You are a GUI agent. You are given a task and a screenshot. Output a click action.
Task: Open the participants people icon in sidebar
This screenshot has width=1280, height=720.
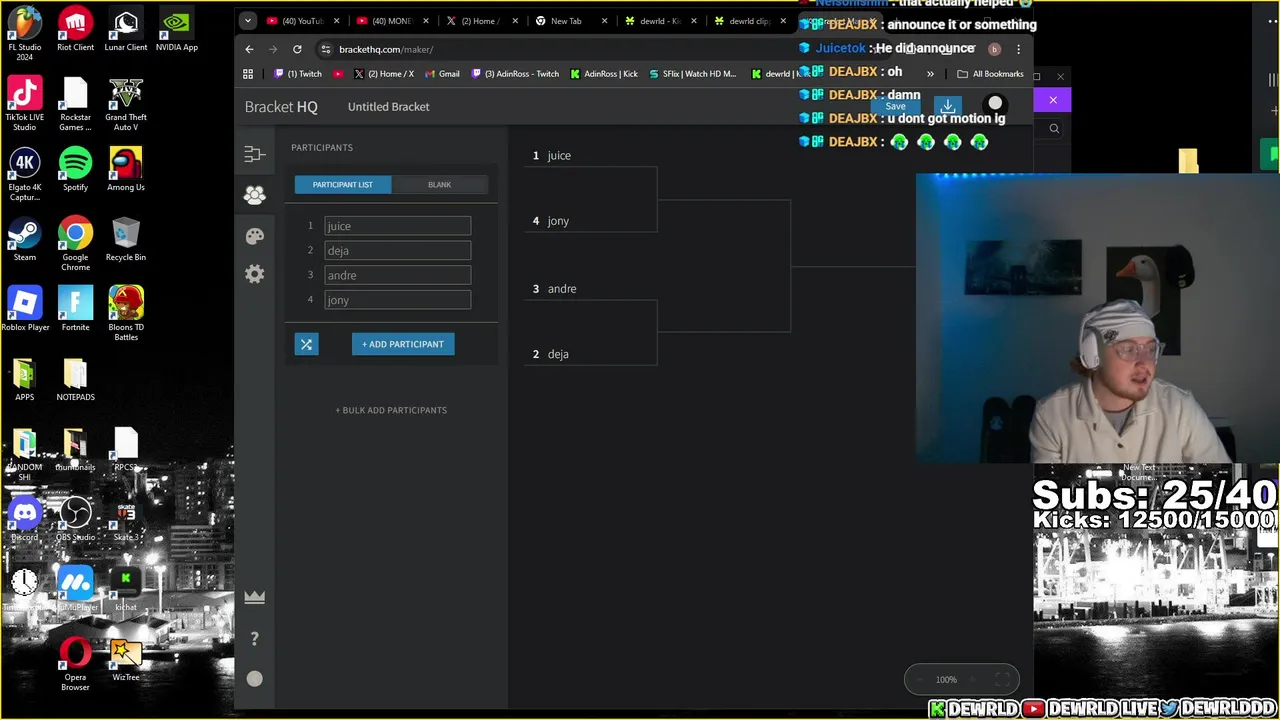tap(254, 195)
